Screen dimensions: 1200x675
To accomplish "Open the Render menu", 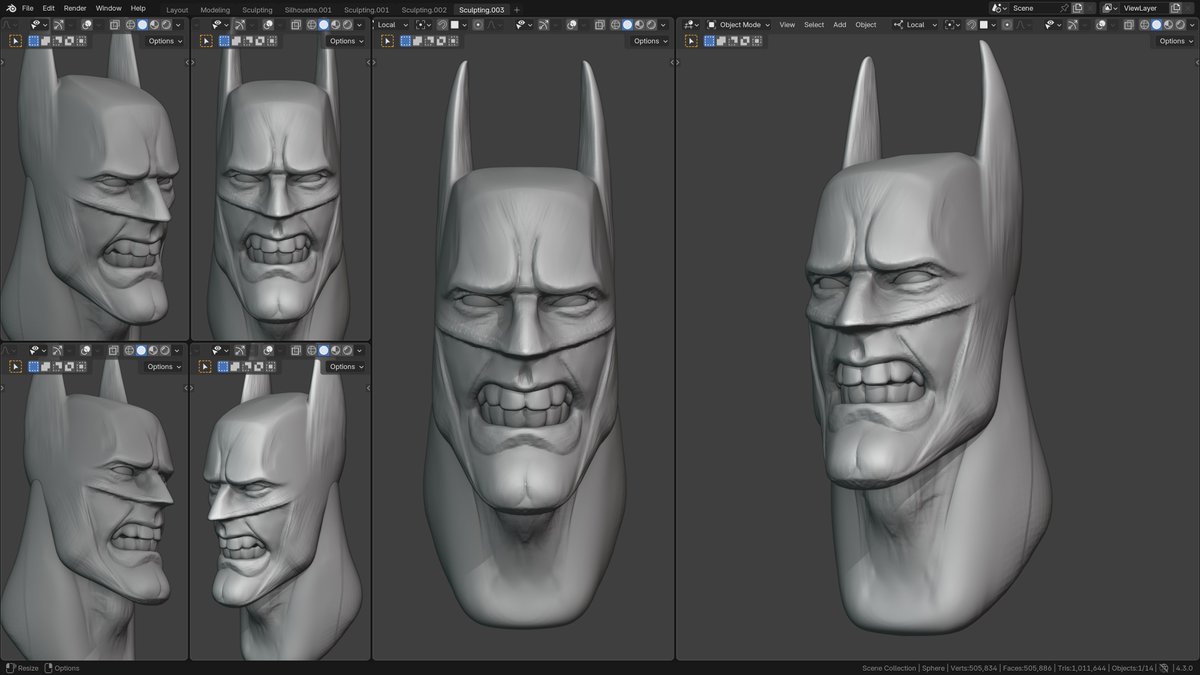I will pyautogui.click(x=75, y=8).
